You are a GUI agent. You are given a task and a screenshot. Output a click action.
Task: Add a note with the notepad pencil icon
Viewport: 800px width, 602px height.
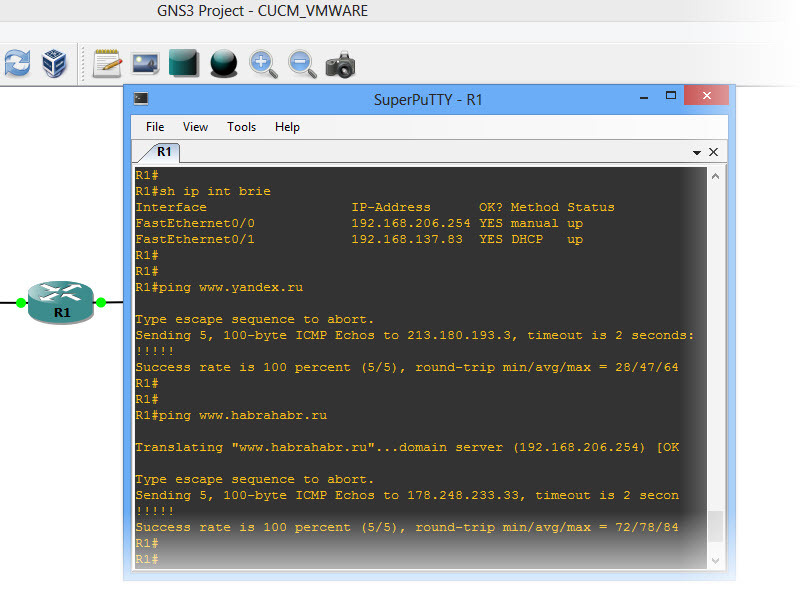(107, 64)
